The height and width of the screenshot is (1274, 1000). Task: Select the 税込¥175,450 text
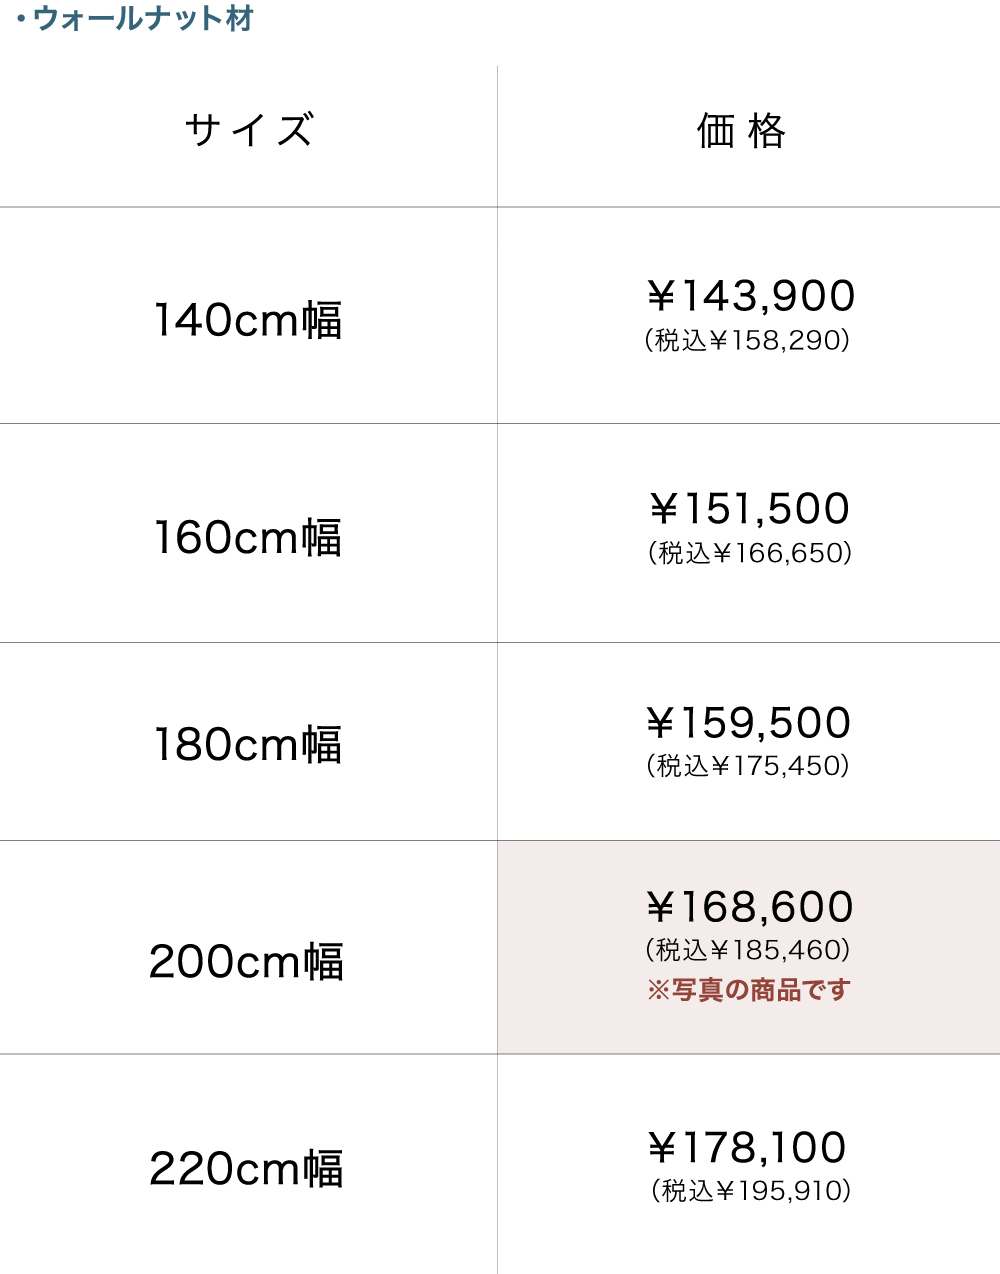tap(748, 766)
